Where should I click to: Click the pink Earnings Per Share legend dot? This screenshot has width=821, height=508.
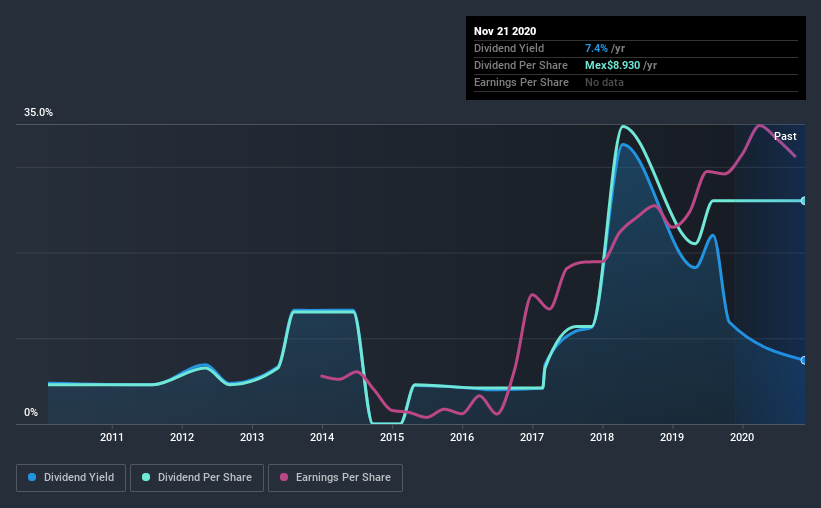[284, 477]
